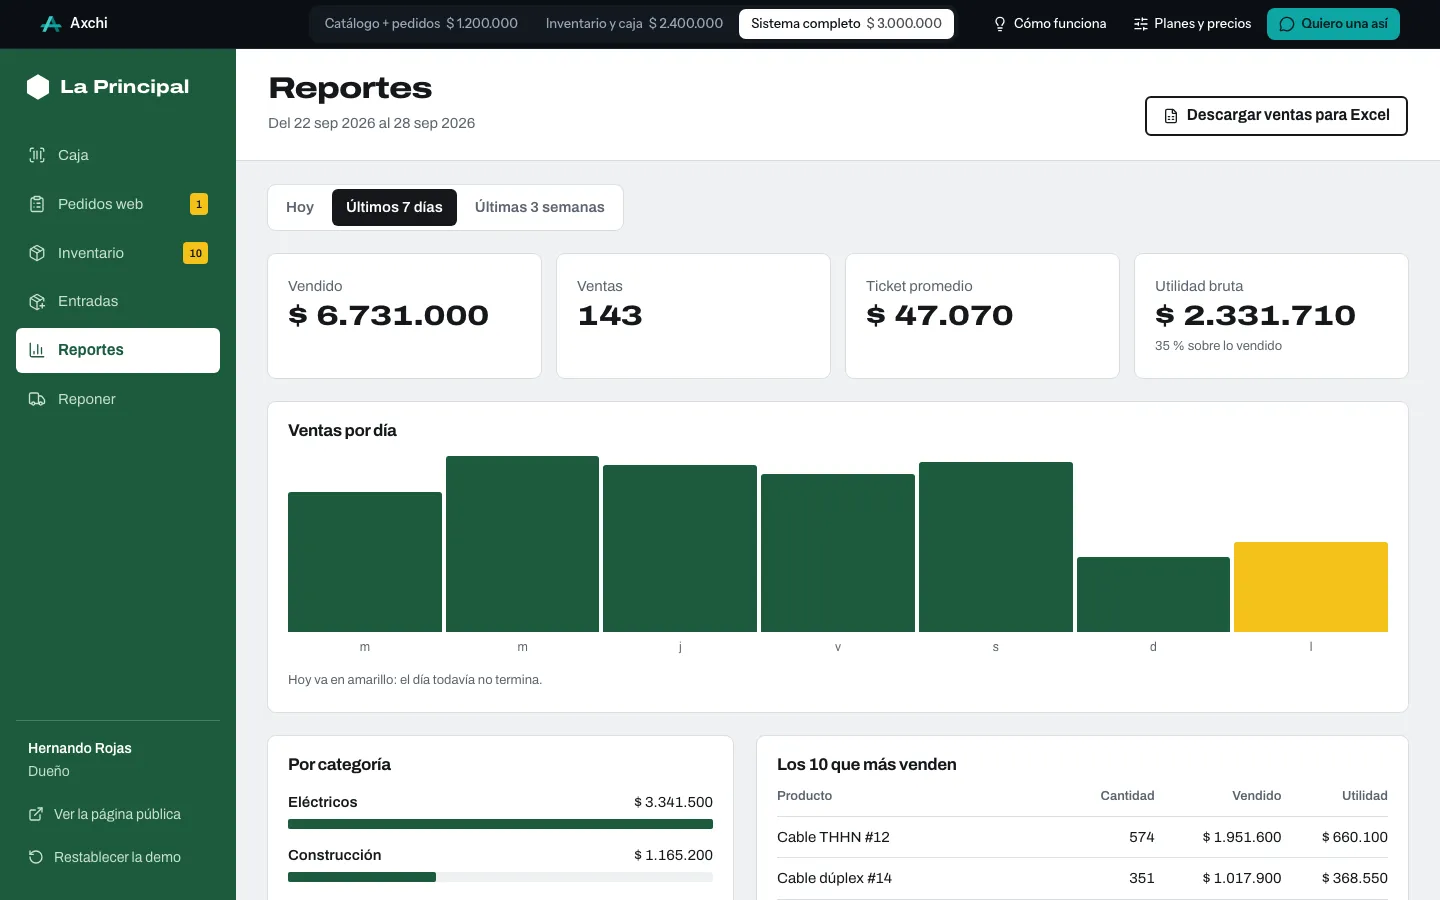Click the La Principal hexagon logo
The image size is (1440, 900).
(38, 87)
